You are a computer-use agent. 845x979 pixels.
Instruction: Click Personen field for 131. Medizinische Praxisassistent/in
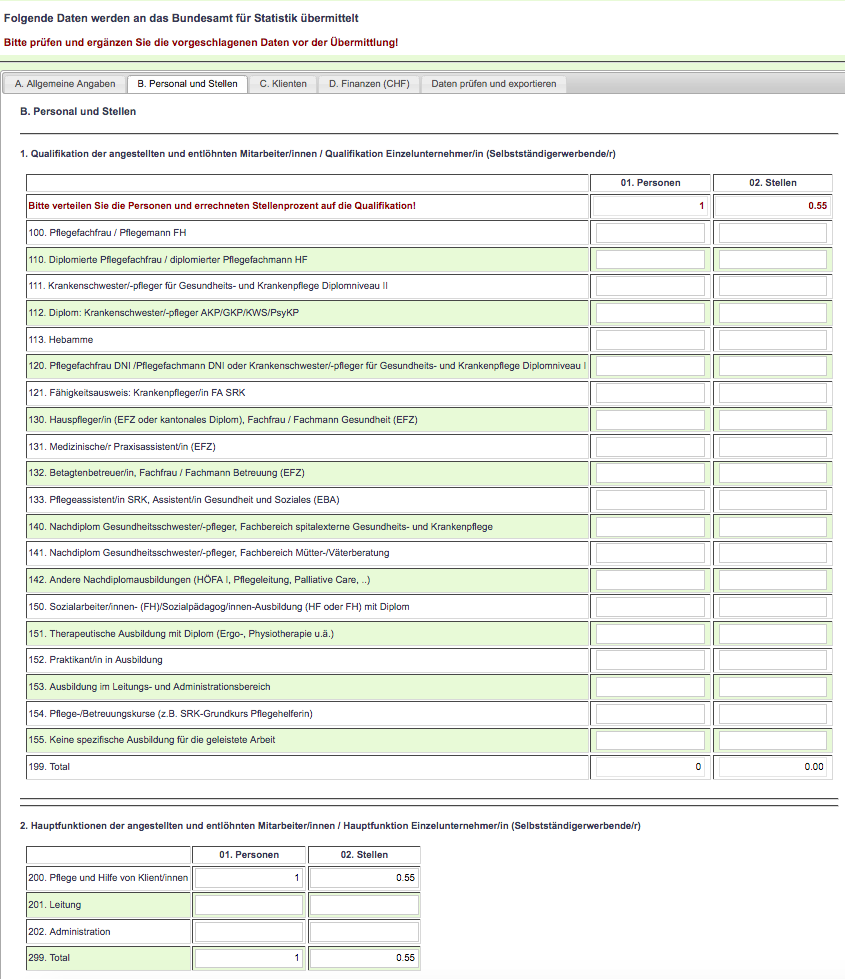click(650, 447)
